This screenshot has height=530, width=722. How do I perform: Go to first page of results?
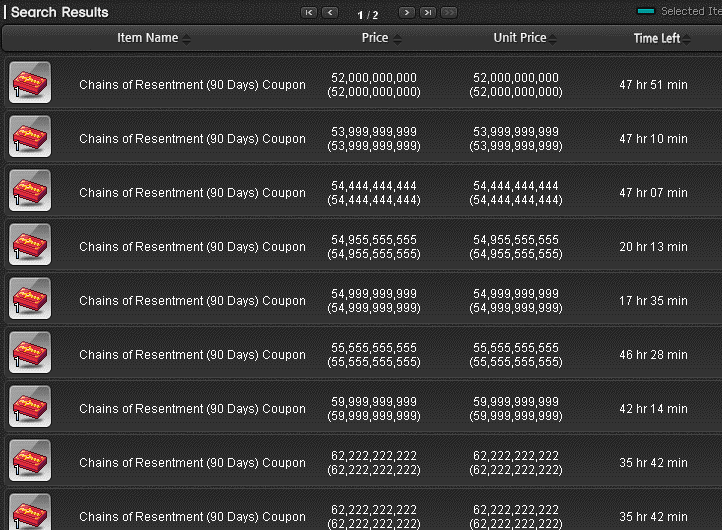pos(309,12)
